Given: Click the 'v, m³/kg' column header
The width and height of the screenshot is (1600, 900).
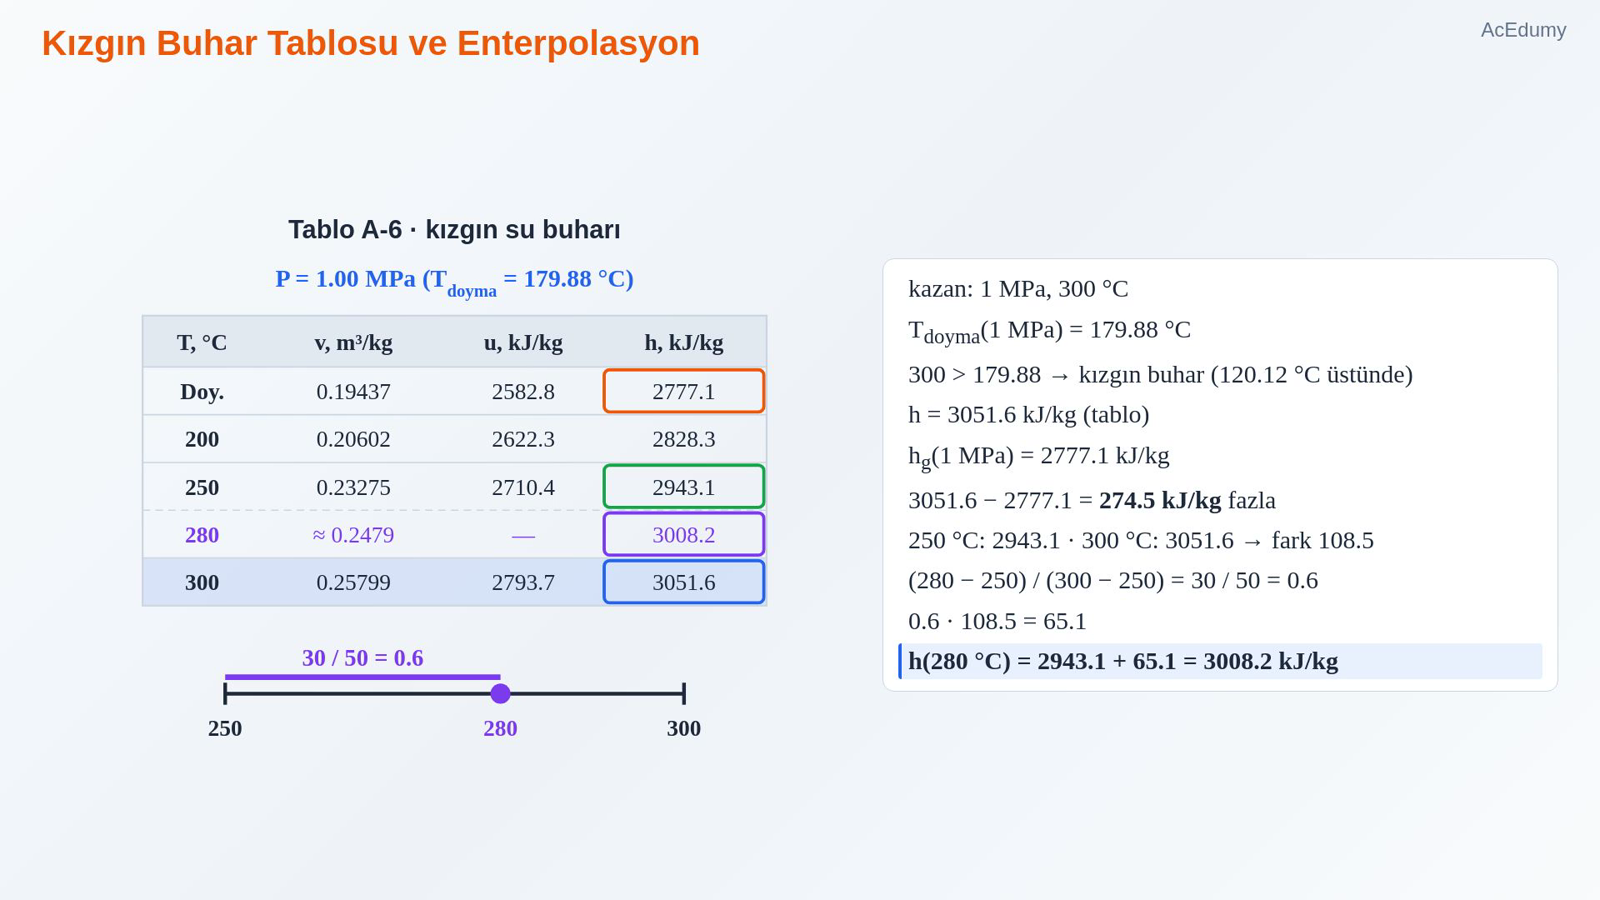Looking at the screenshot, I should pyautogui.click(x=353, y=343).
